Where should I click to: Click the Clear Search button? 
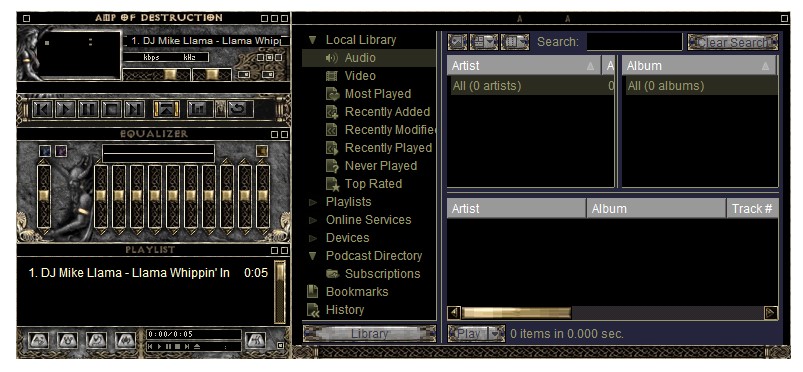(733, 42)
